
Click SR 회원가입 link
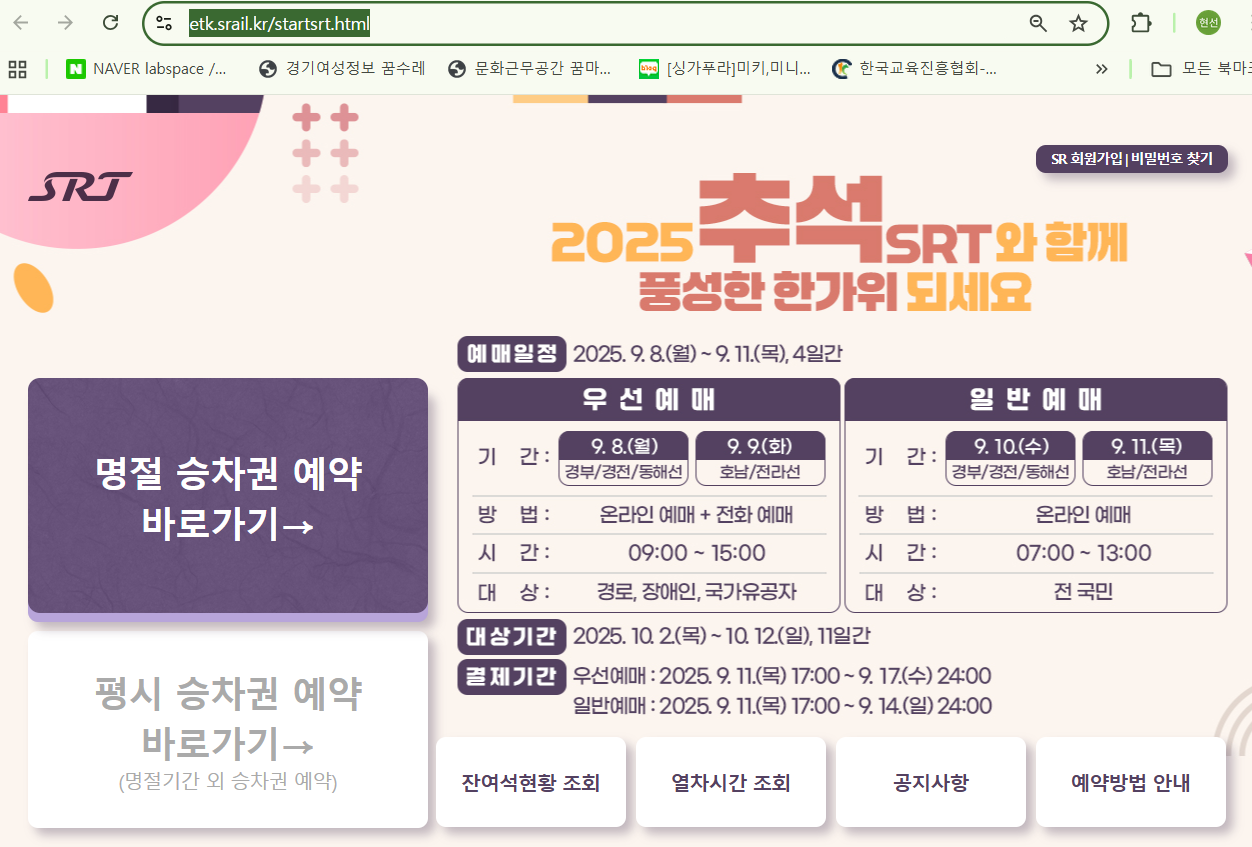point(1086,159)
